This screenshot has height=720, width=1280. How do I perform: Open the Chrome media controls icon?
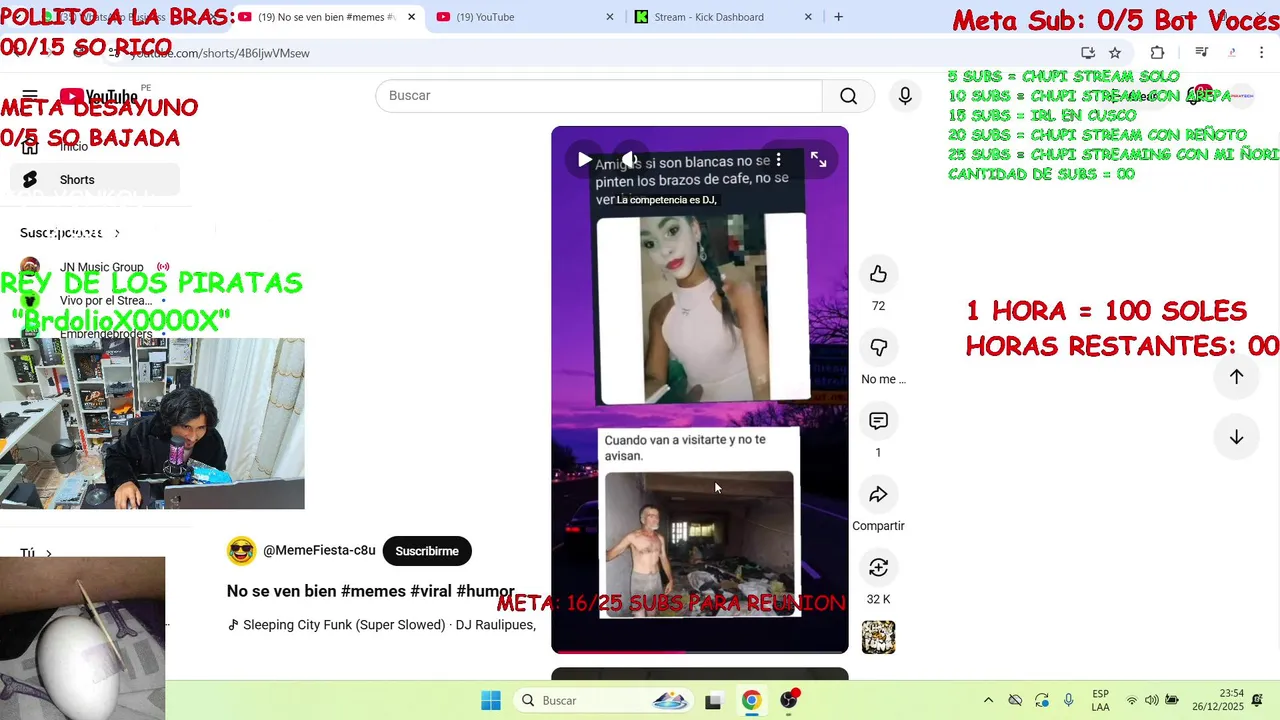(x=1202, y=53)
